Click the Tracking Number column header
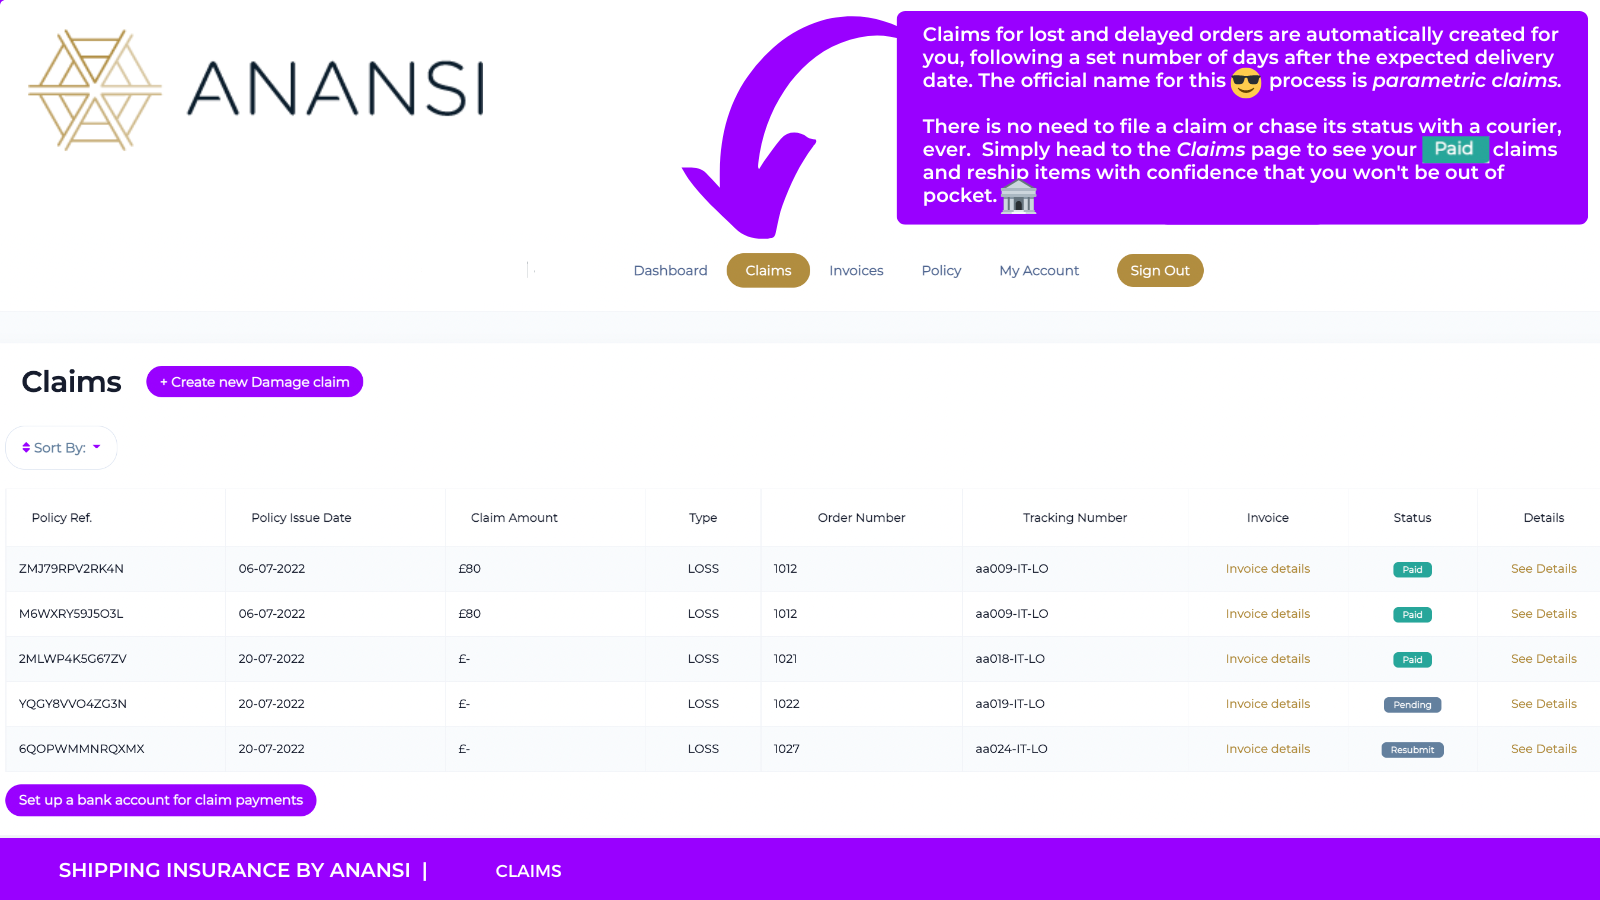 [x=1075, y=518]
